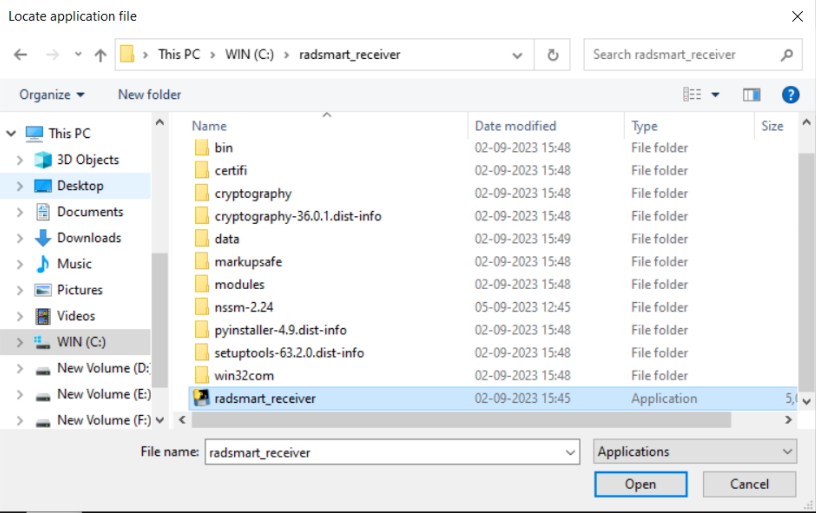
Task: Sort by the Type column header
Action: (644, 126)
